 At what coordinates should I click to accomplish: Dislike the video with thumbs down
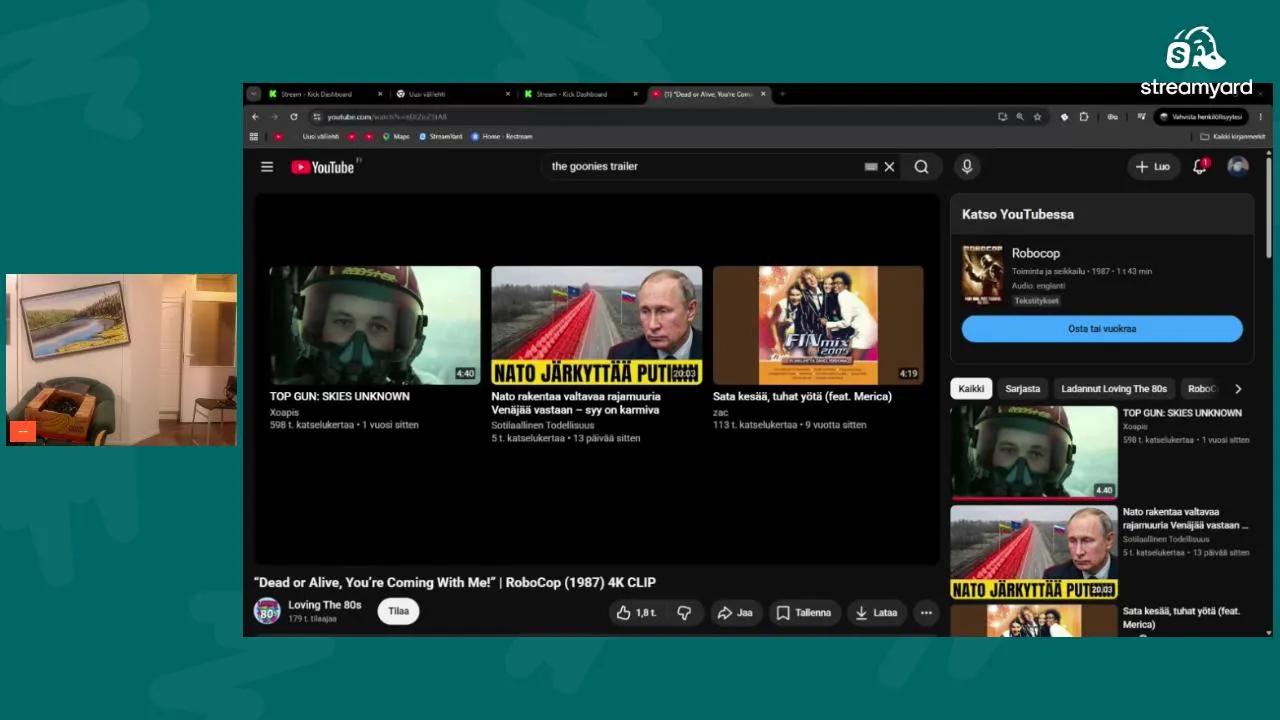click(x=684, y=613)
